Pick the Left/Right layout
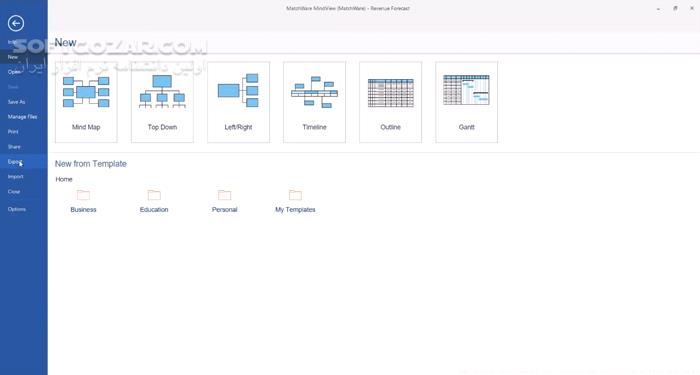 tap(238, 102)
